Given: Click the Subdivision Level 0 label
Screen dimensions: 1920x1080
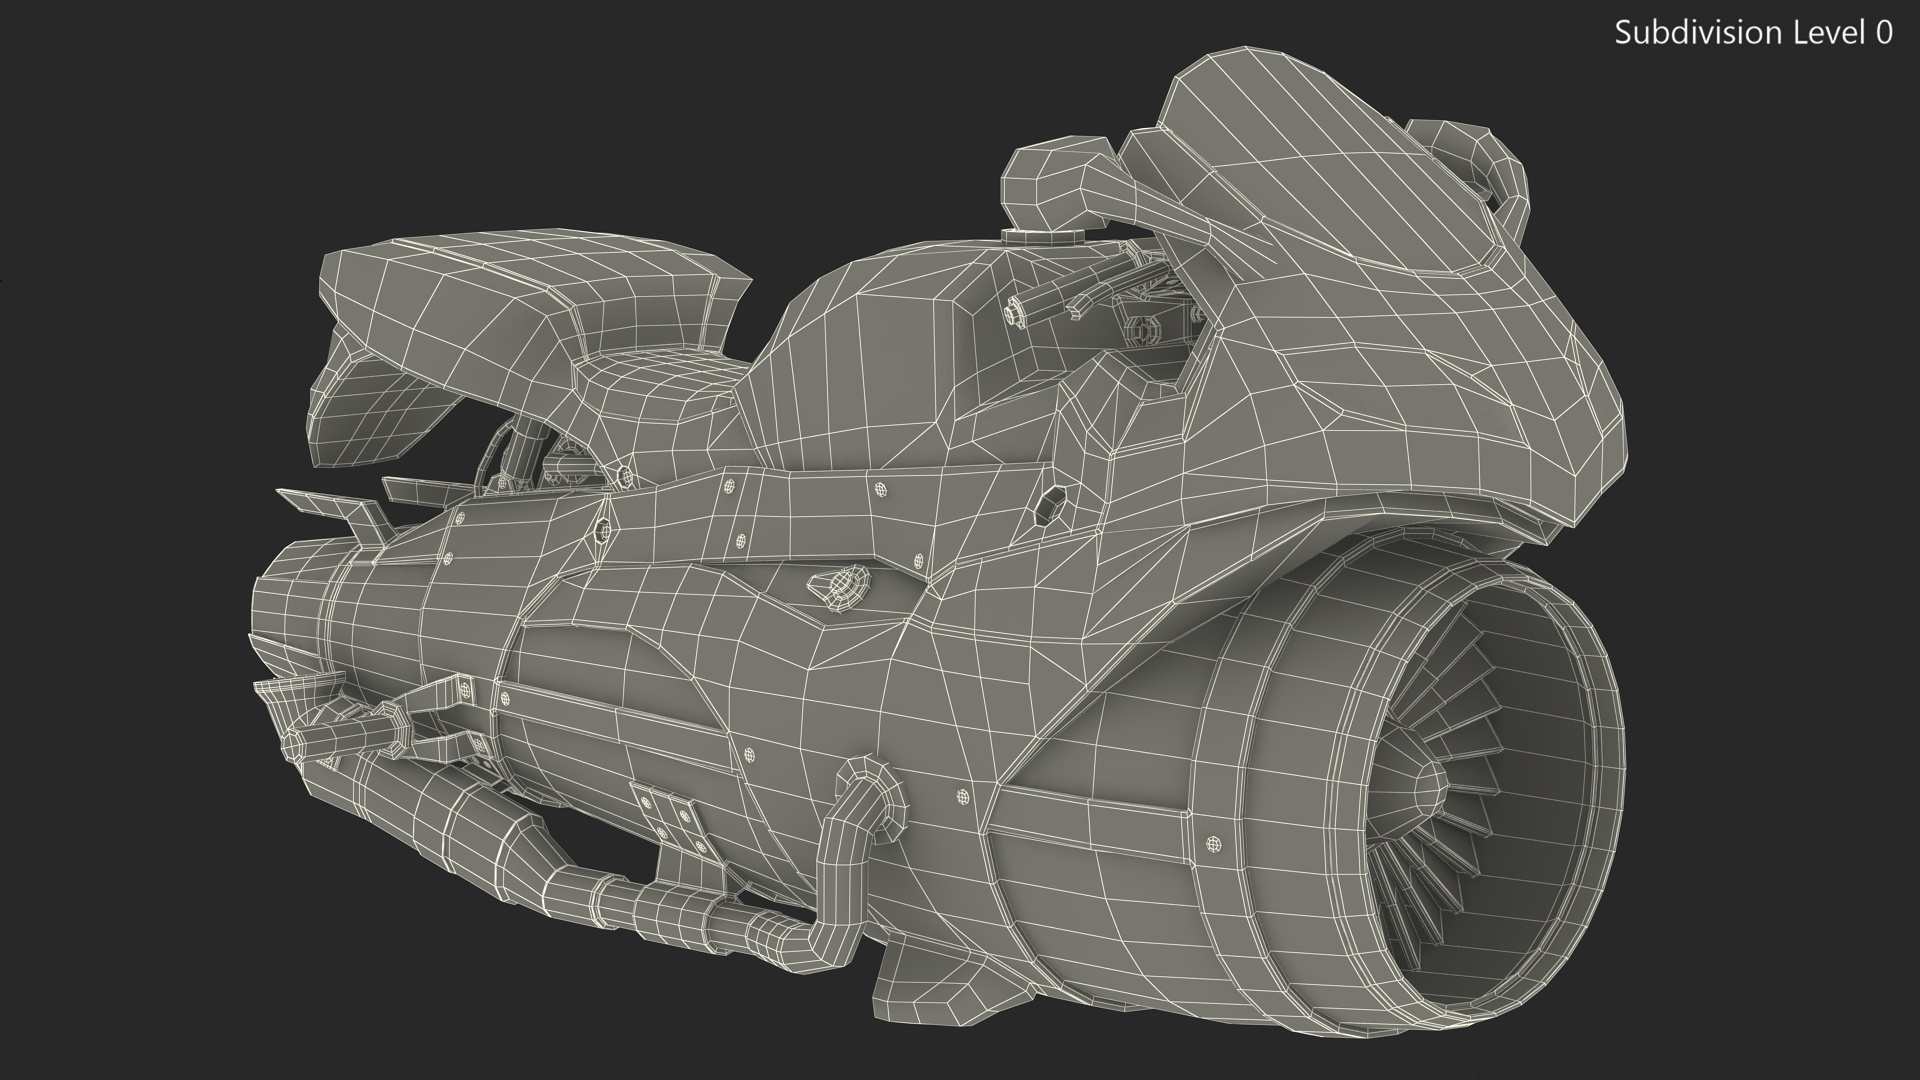Looking at the screenshot, I should [x=1753, y=33].
